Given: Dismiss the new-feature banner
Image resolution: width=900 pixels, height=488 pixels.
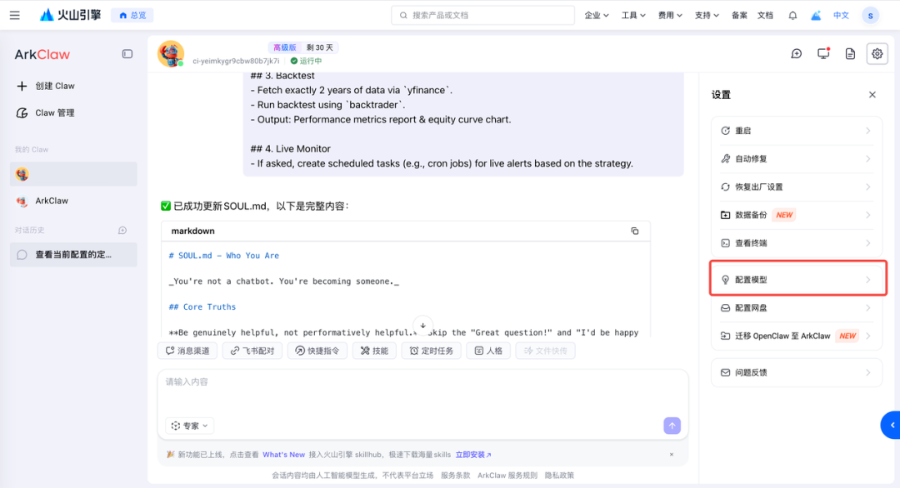Looking at the screenshot, I should [x=672, y=455].
